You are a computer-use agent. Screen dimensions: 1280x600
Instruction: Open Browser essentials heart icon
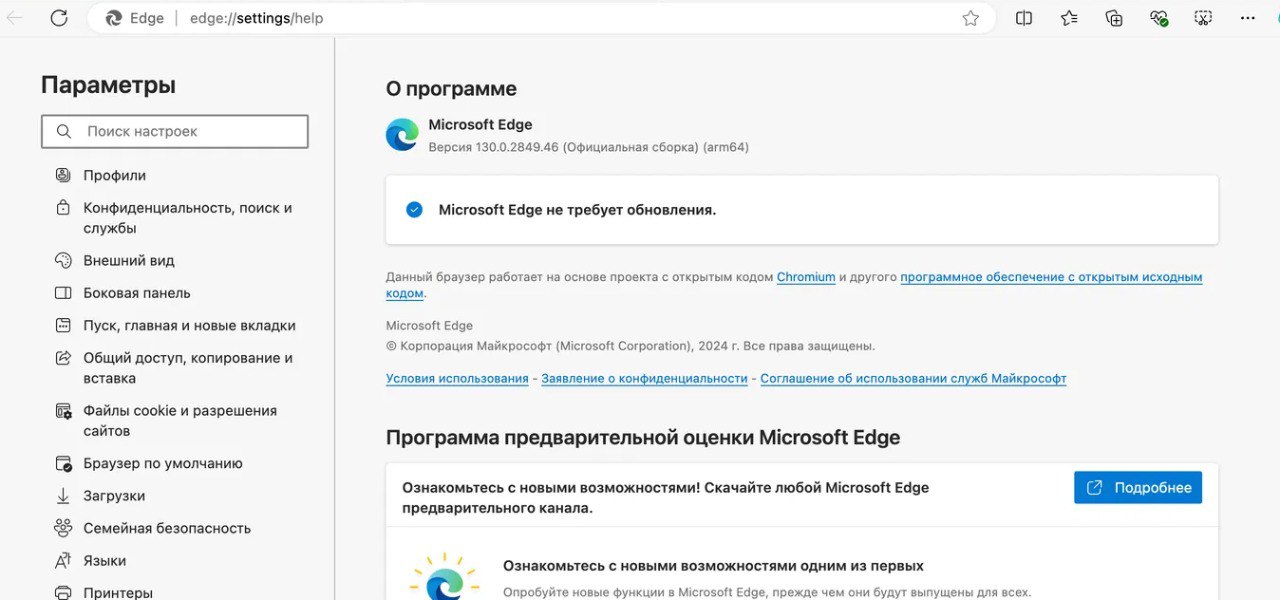(1159, 18)
